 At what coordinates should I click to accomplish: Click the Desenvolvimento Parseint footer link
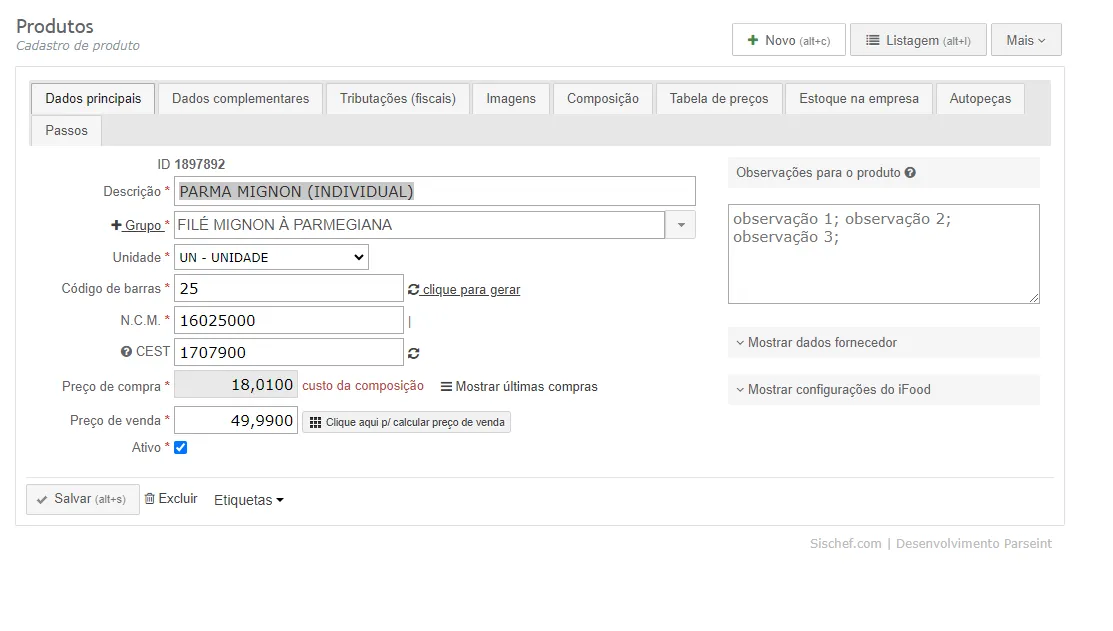tap(974, 544)
